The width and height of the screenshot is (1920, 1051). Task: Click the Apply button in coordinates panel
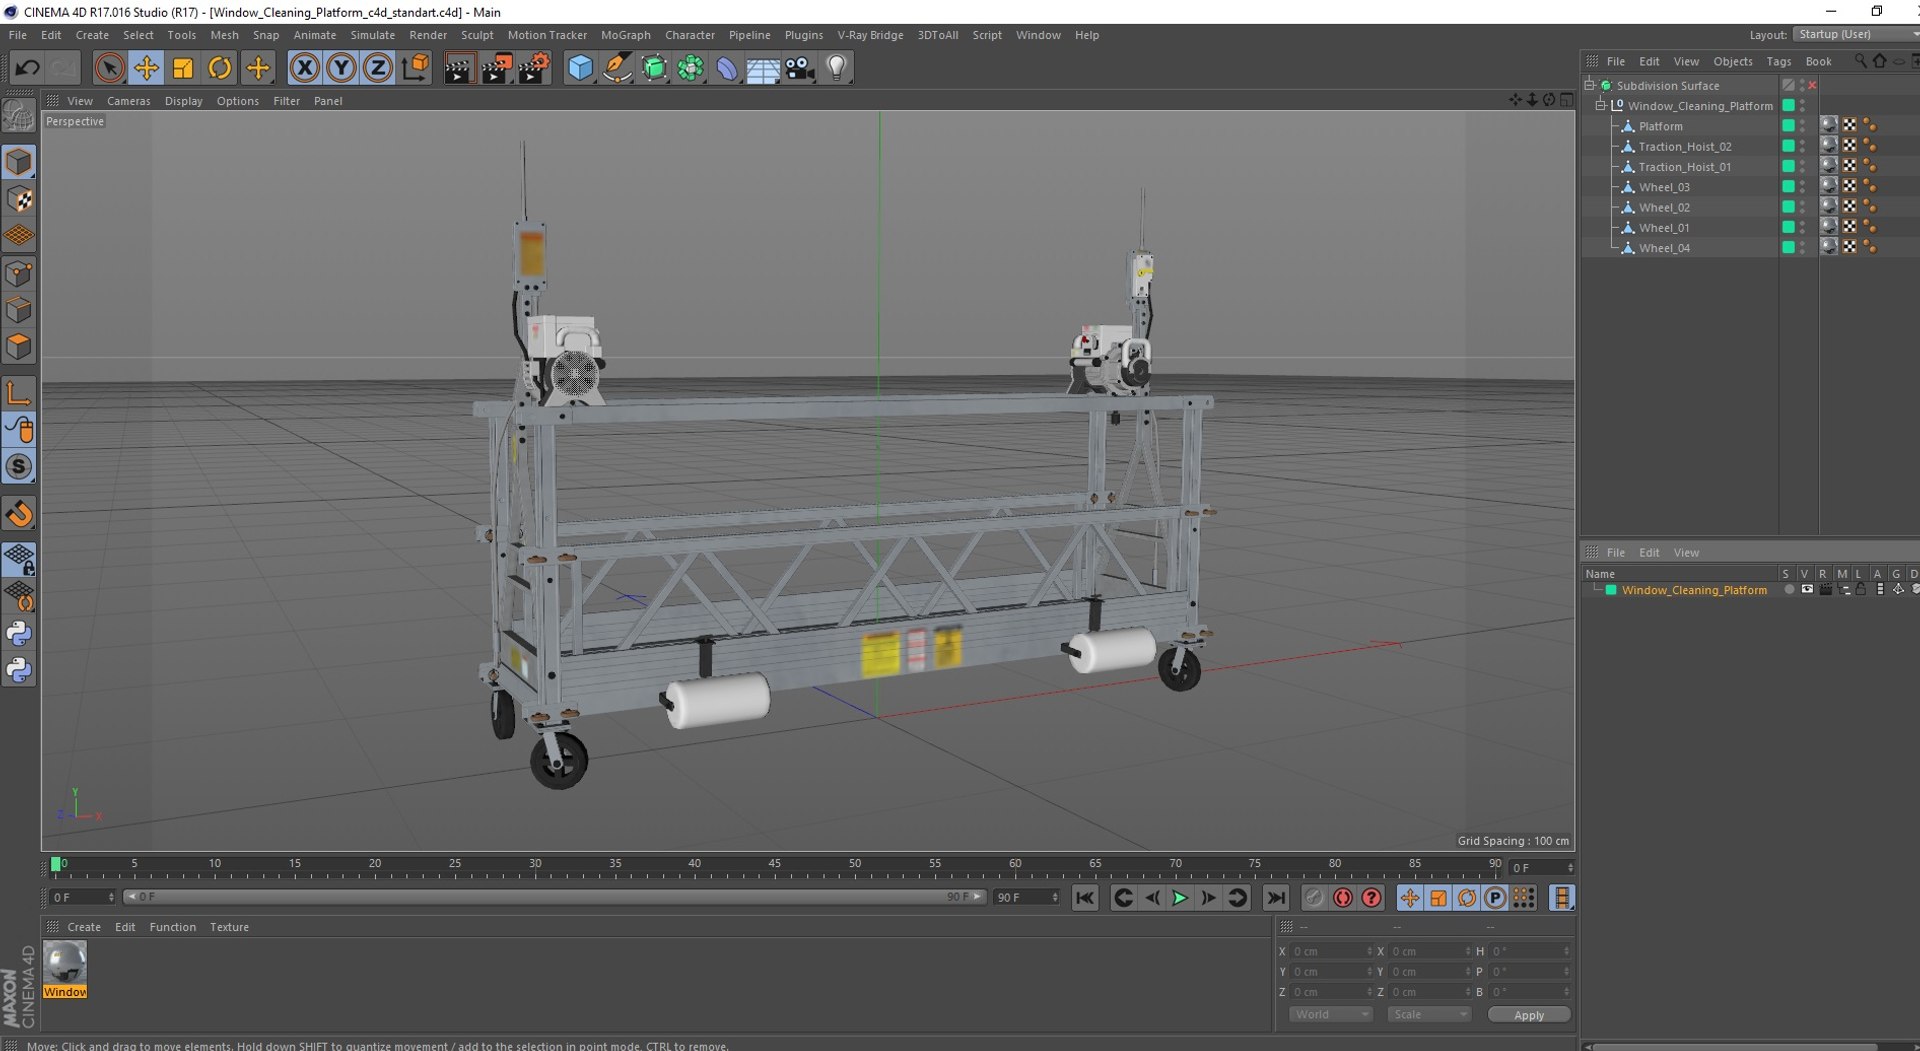(1528, 1015)
